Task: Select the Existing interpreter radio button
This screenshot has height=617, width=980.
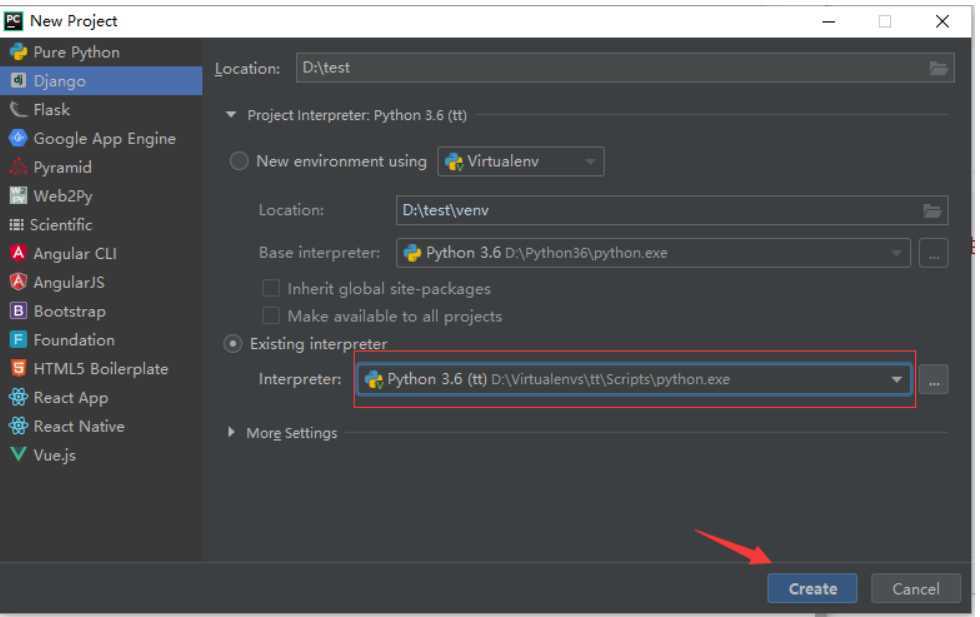Action: 233,344
